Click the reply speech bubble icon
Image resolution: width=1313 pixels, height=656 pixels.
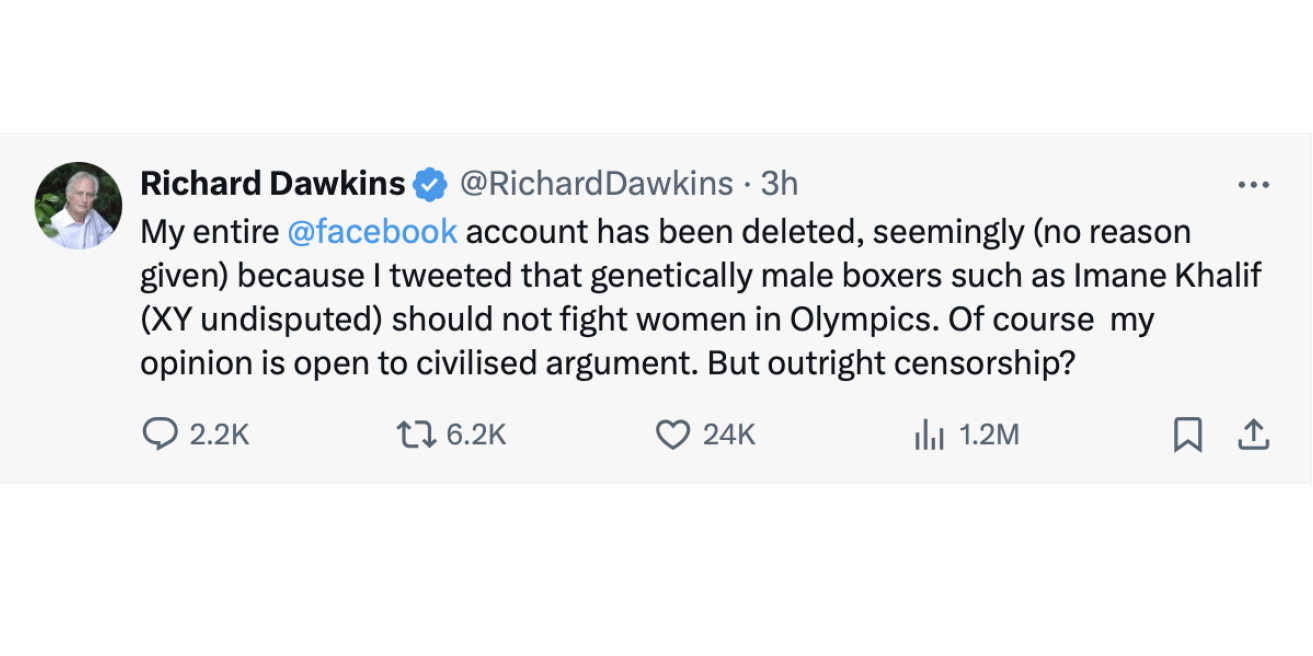point(160,434)
